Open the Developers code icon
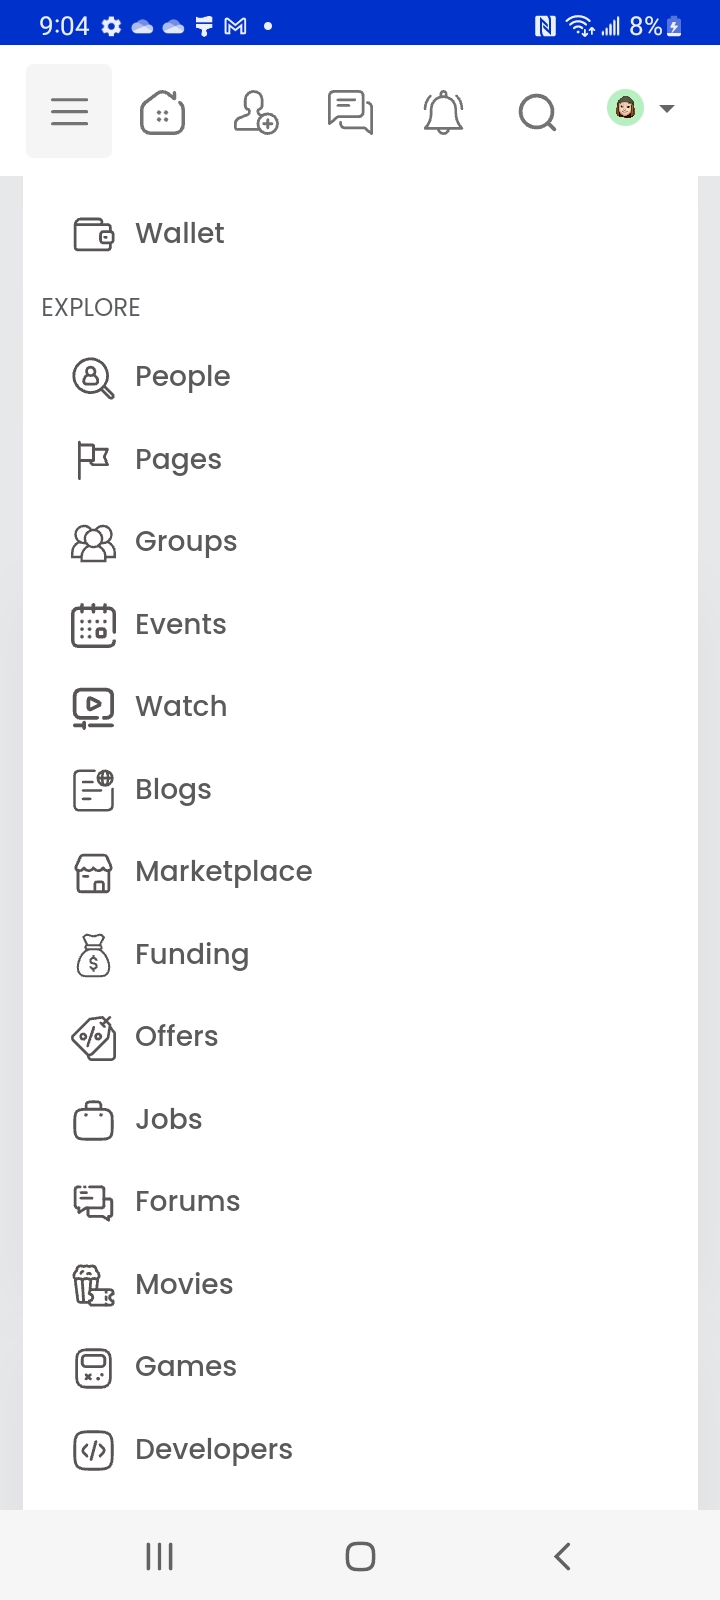The width and height of the screenshot is (720, 1600). [x=93, y=1450]
